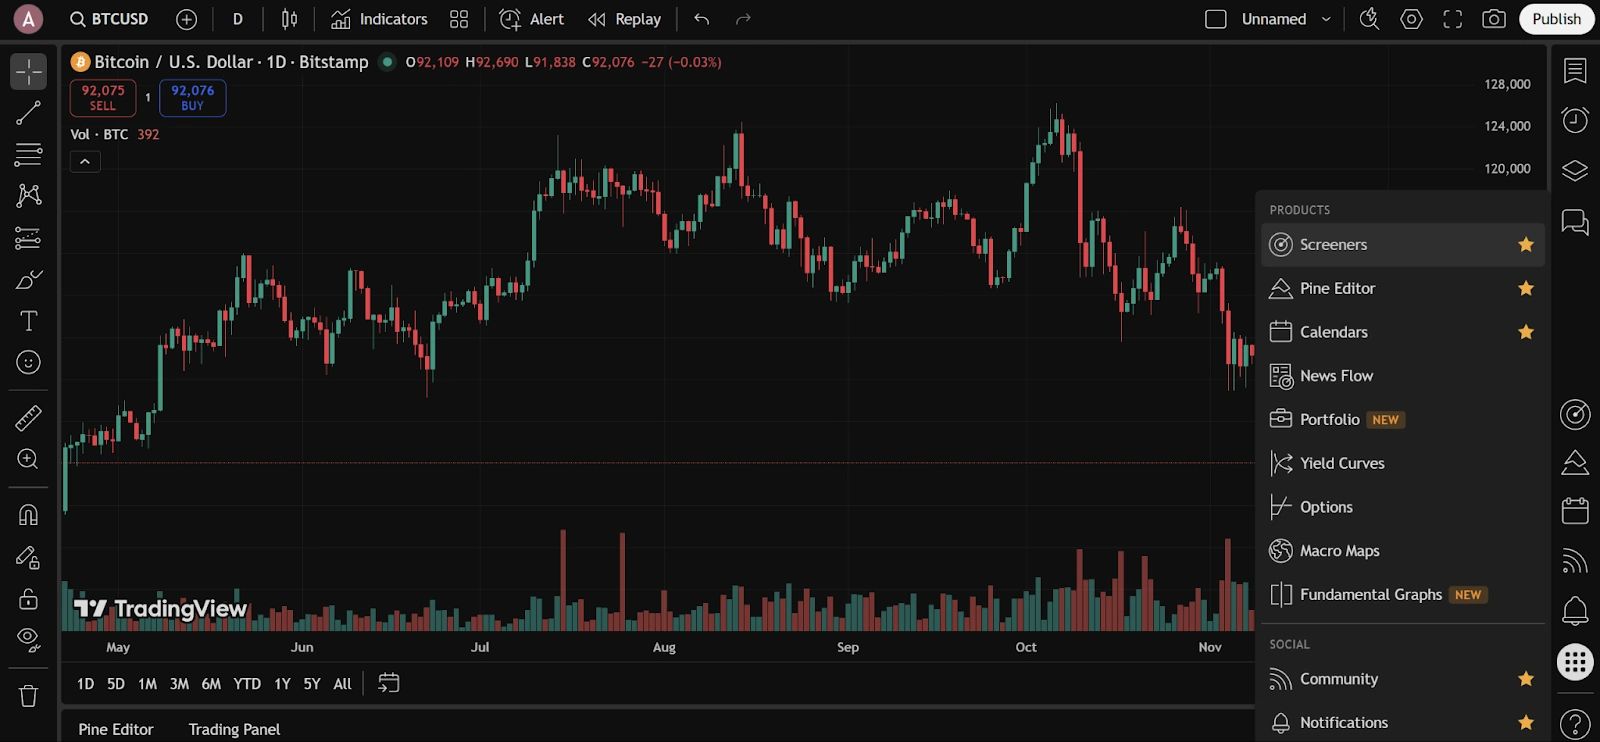Unfavorite Pine Editor using its star

point(1525,289)
